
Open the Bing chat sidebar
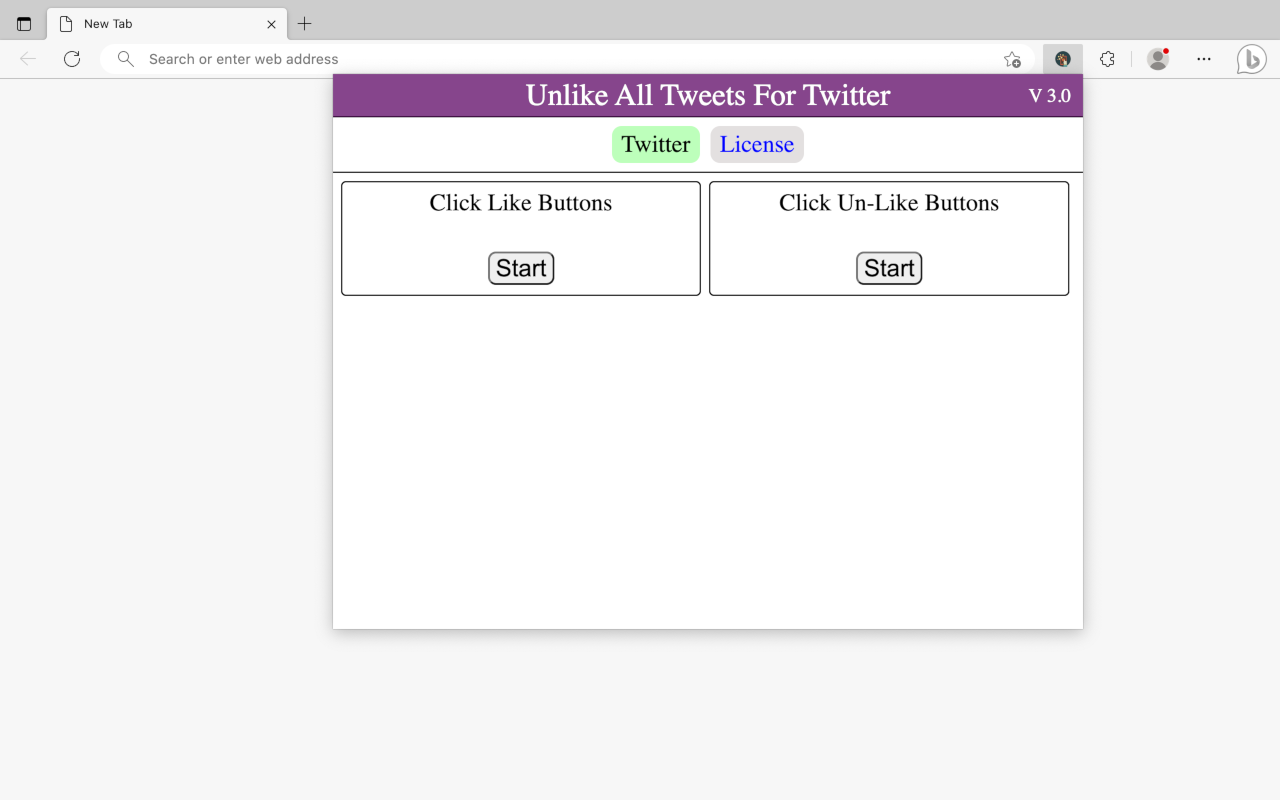click(x=1251, y=59)
